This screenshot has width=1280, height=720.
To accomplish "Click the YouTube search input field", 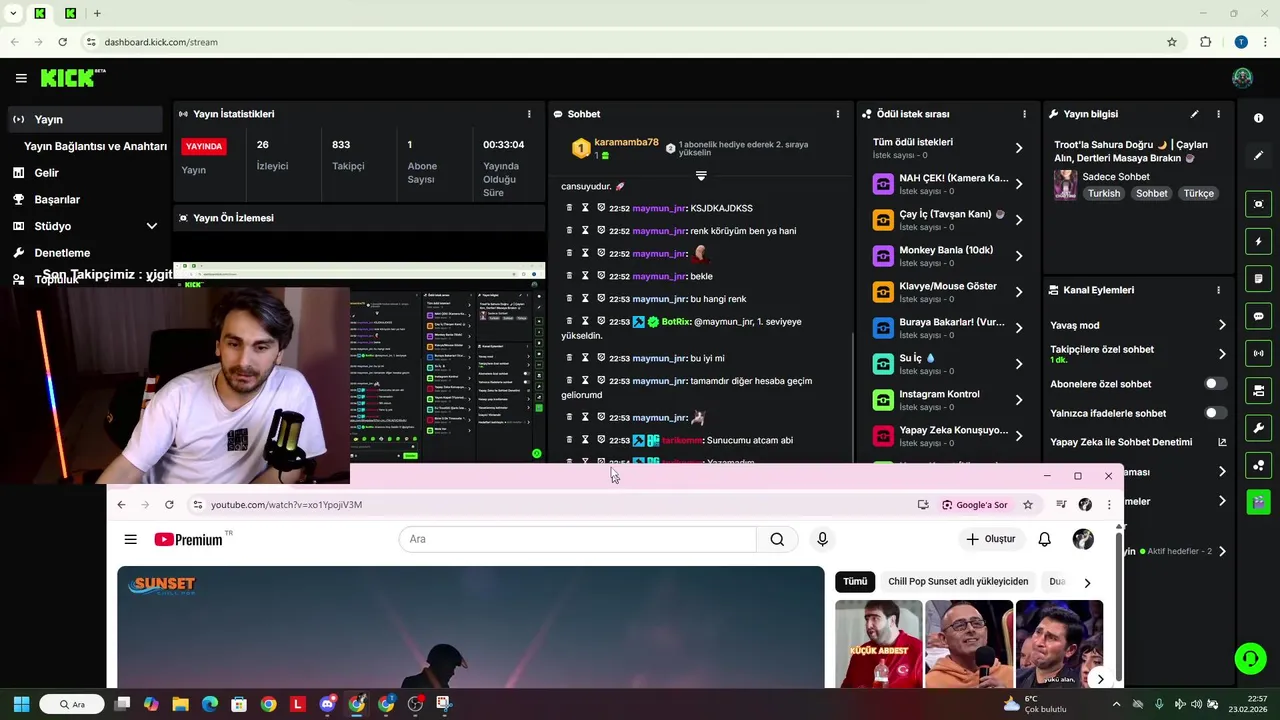I will tap(578, 539).
